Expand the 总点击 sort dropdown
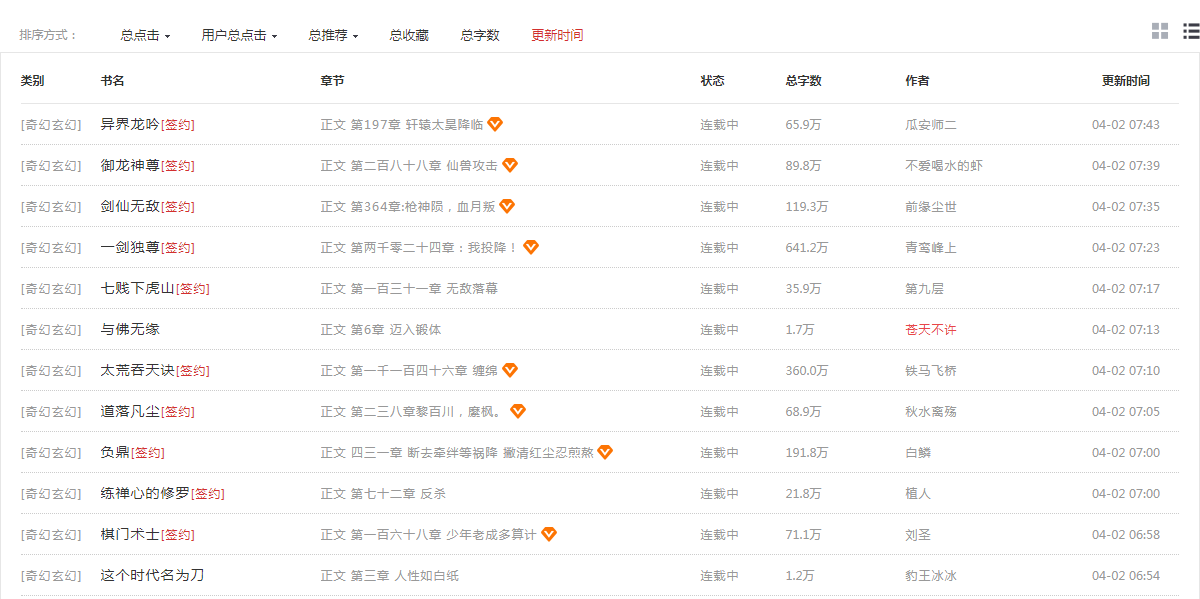The image size is (1200, 599). [145, 35]
